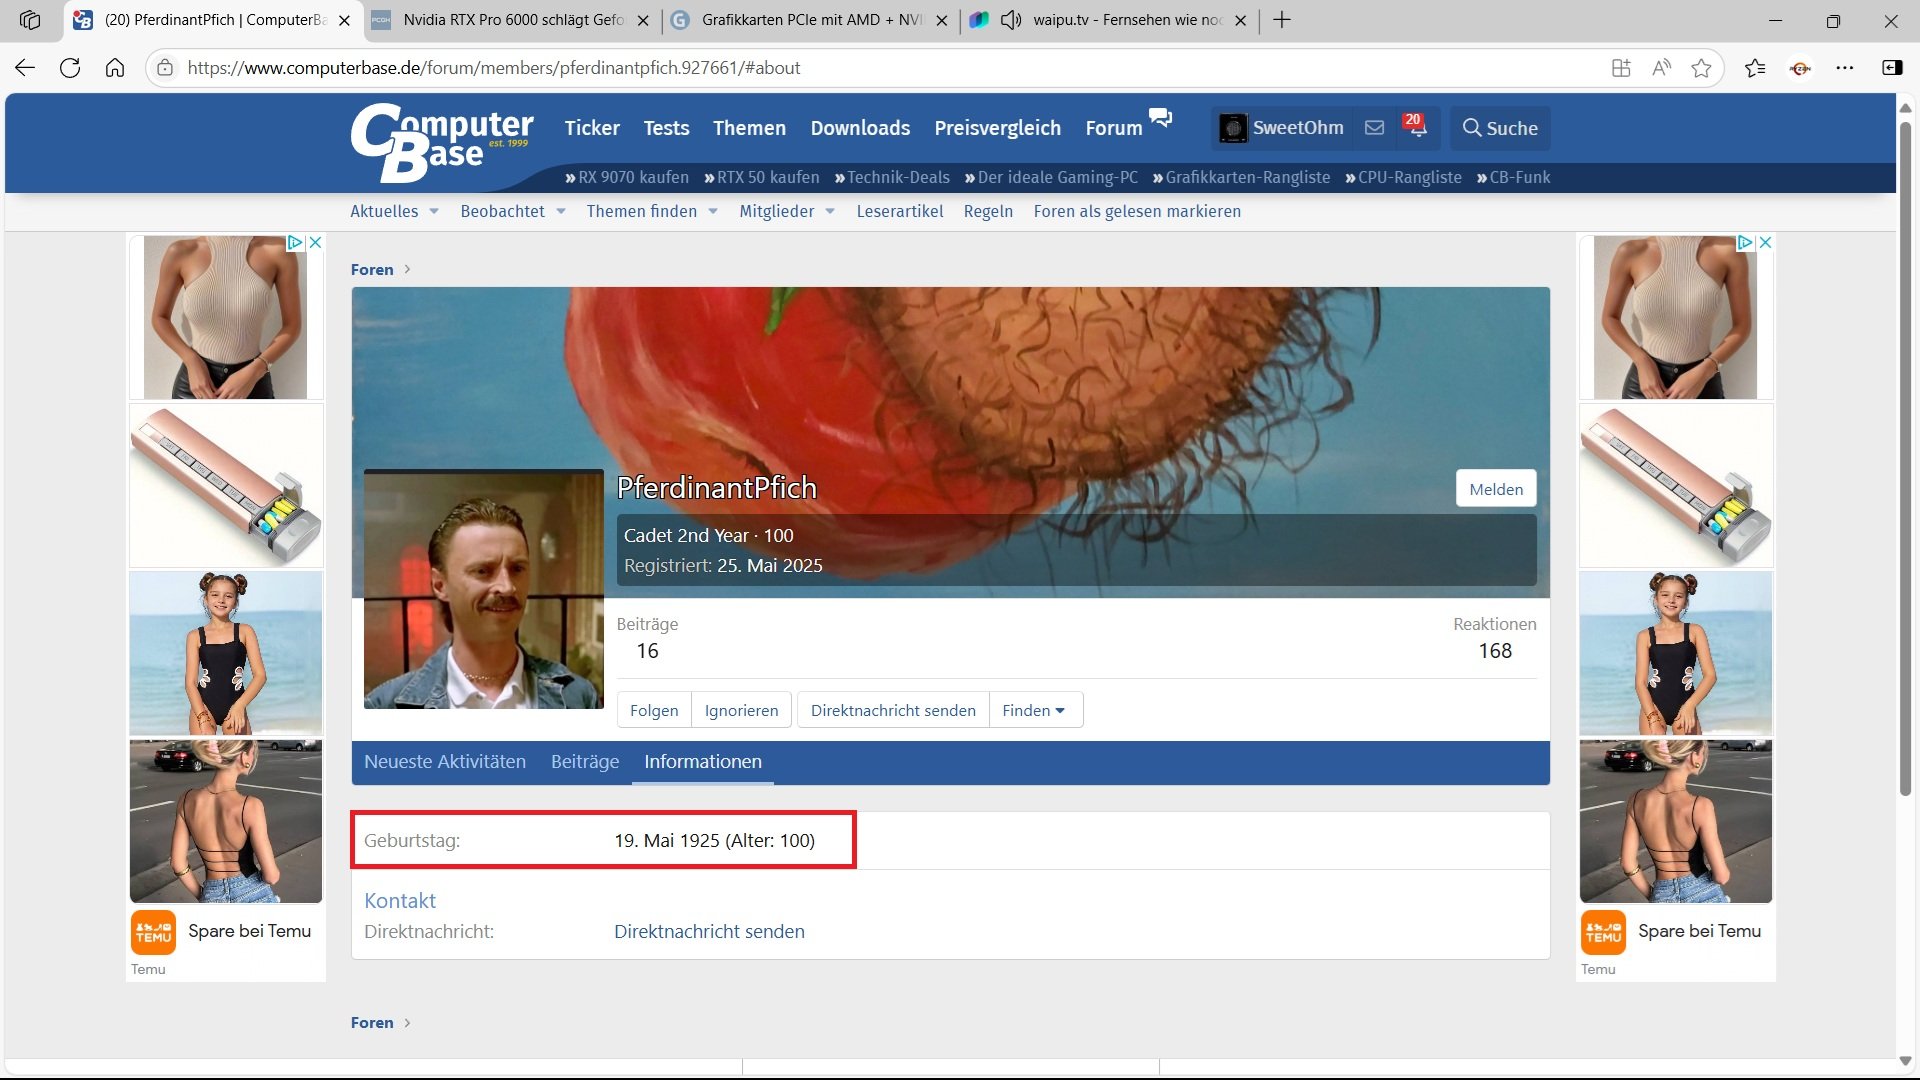Expand the Themen finden dropdown
Screen dimensions: 1920x1080
click(x=712, y=212)
